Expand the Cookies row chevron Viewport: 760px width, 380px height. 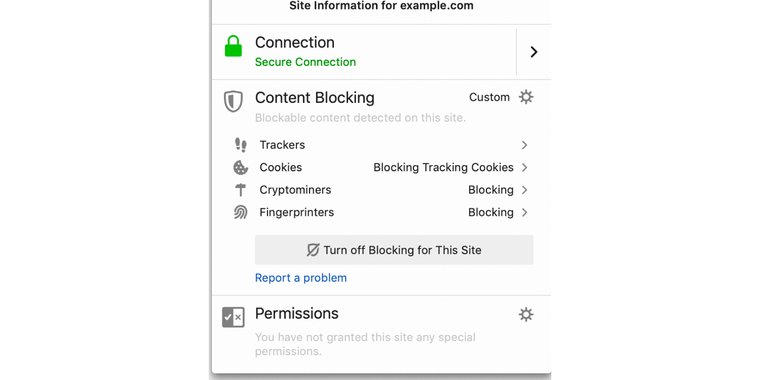[x=524, y=167]
